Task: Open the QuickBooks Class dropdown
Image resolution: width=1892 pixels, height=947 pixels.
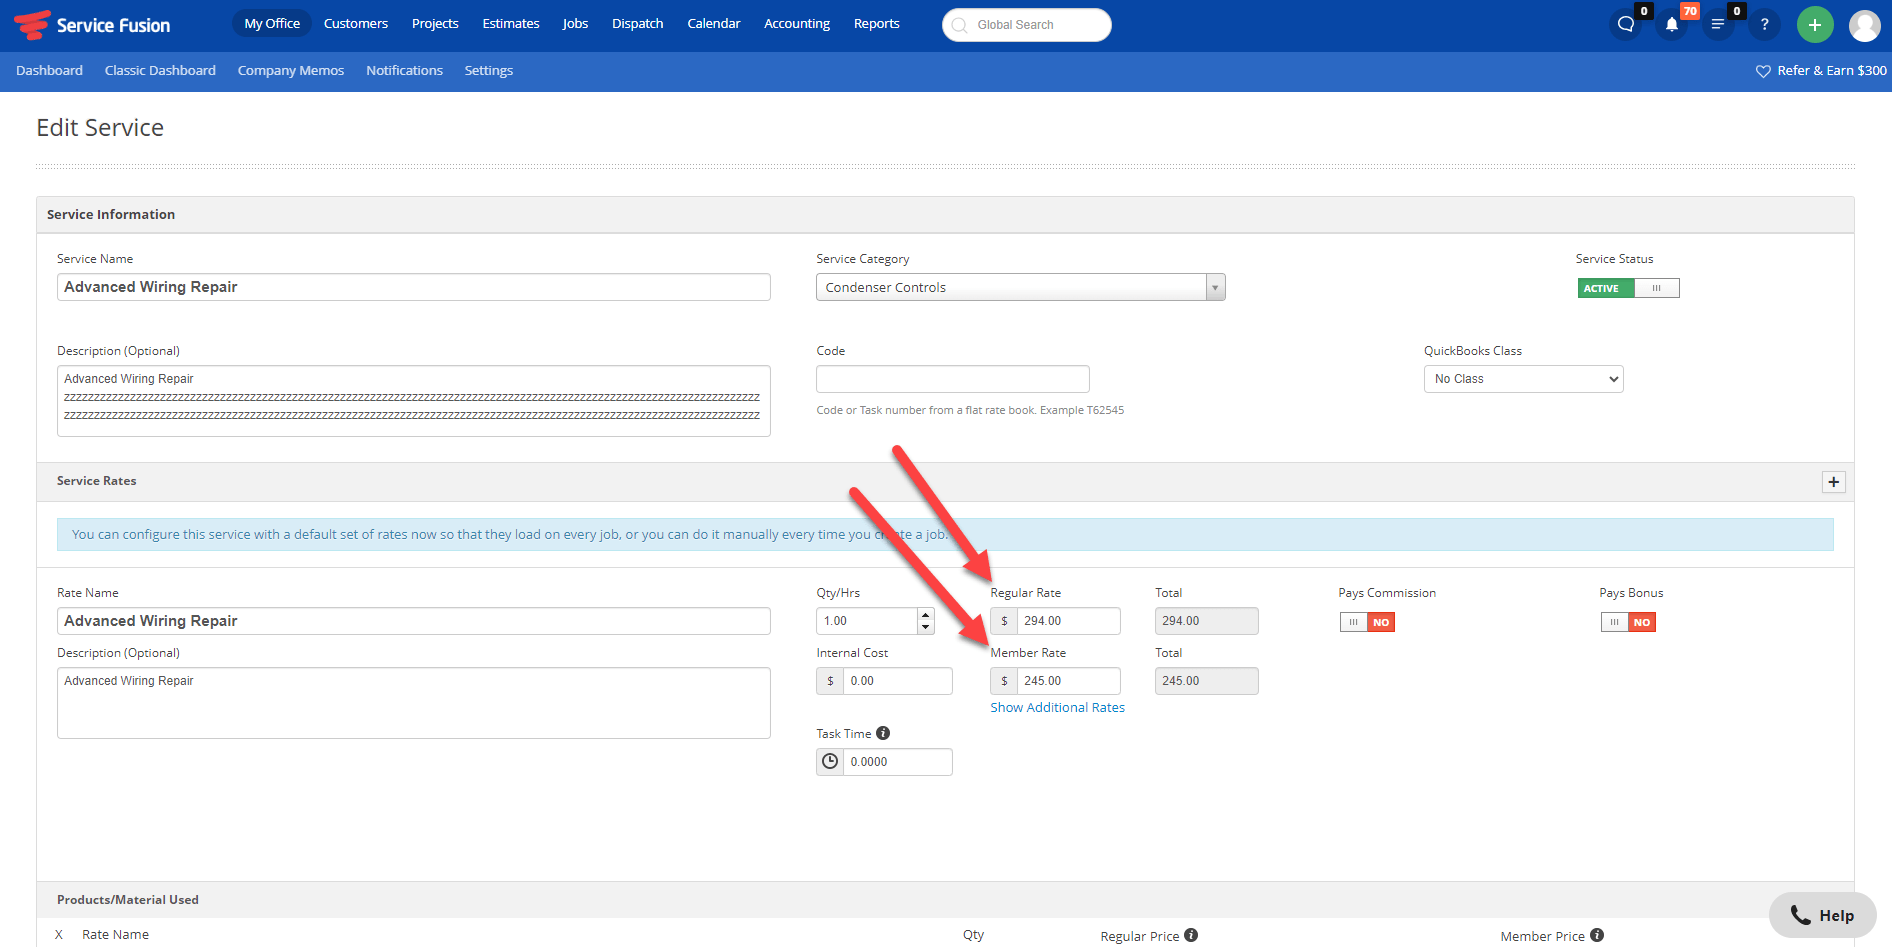Action: point(1522,378)
